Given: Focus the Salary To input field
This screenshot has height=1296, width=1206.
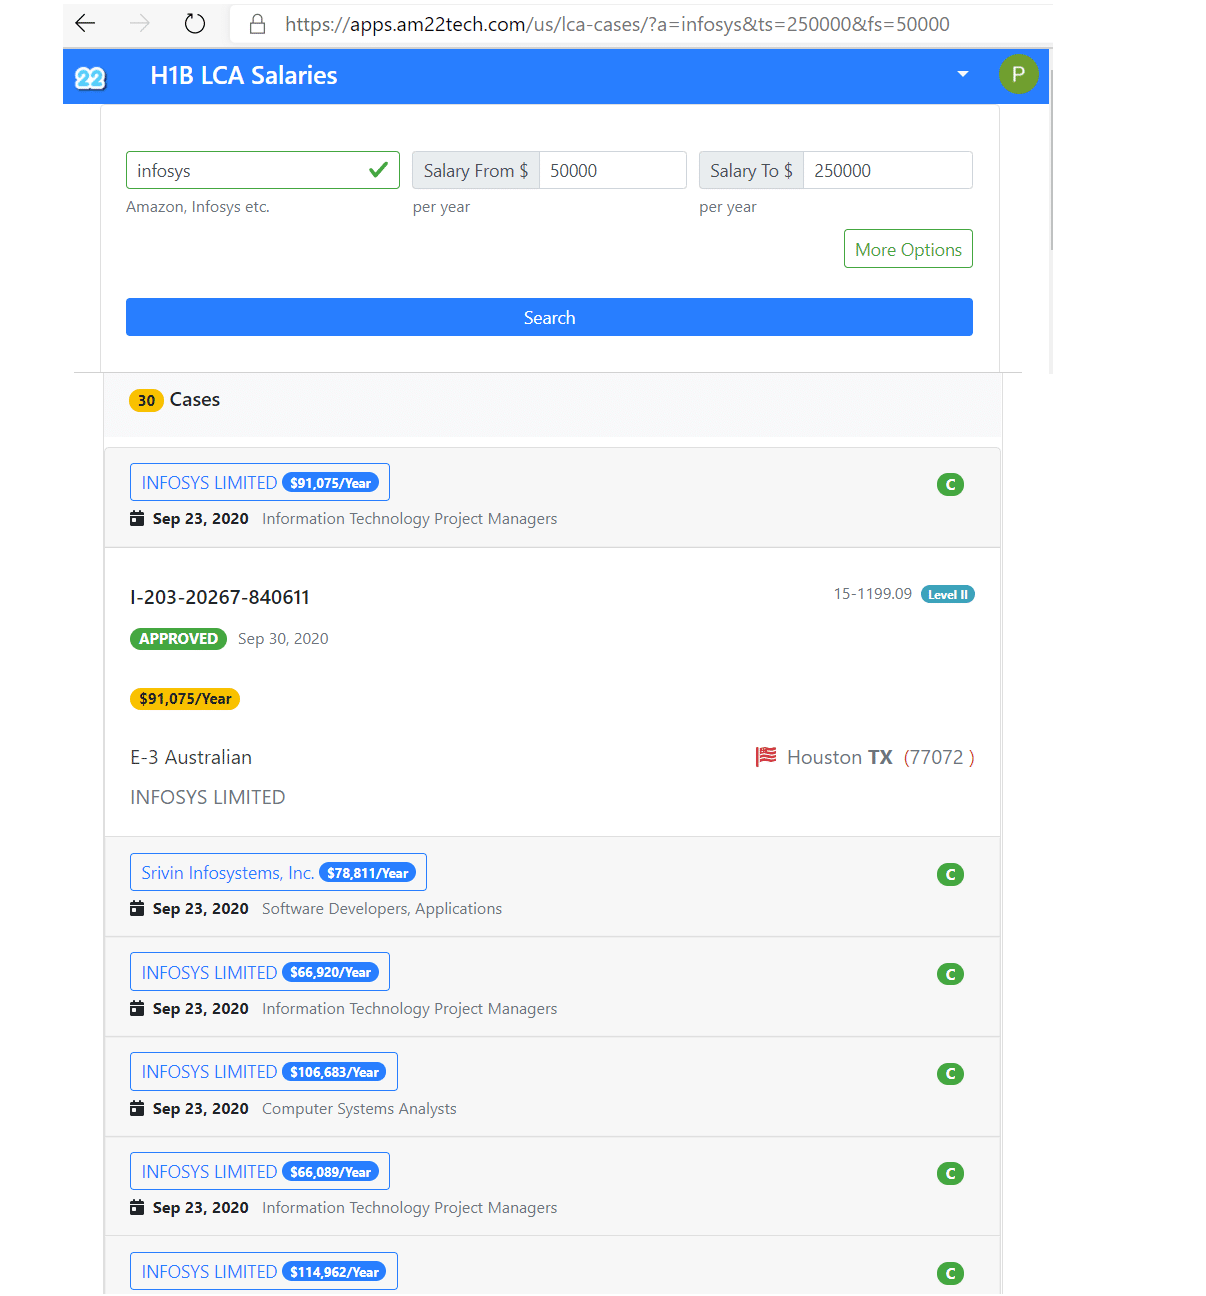Looking at the screenshot, I should pos(886,171).
